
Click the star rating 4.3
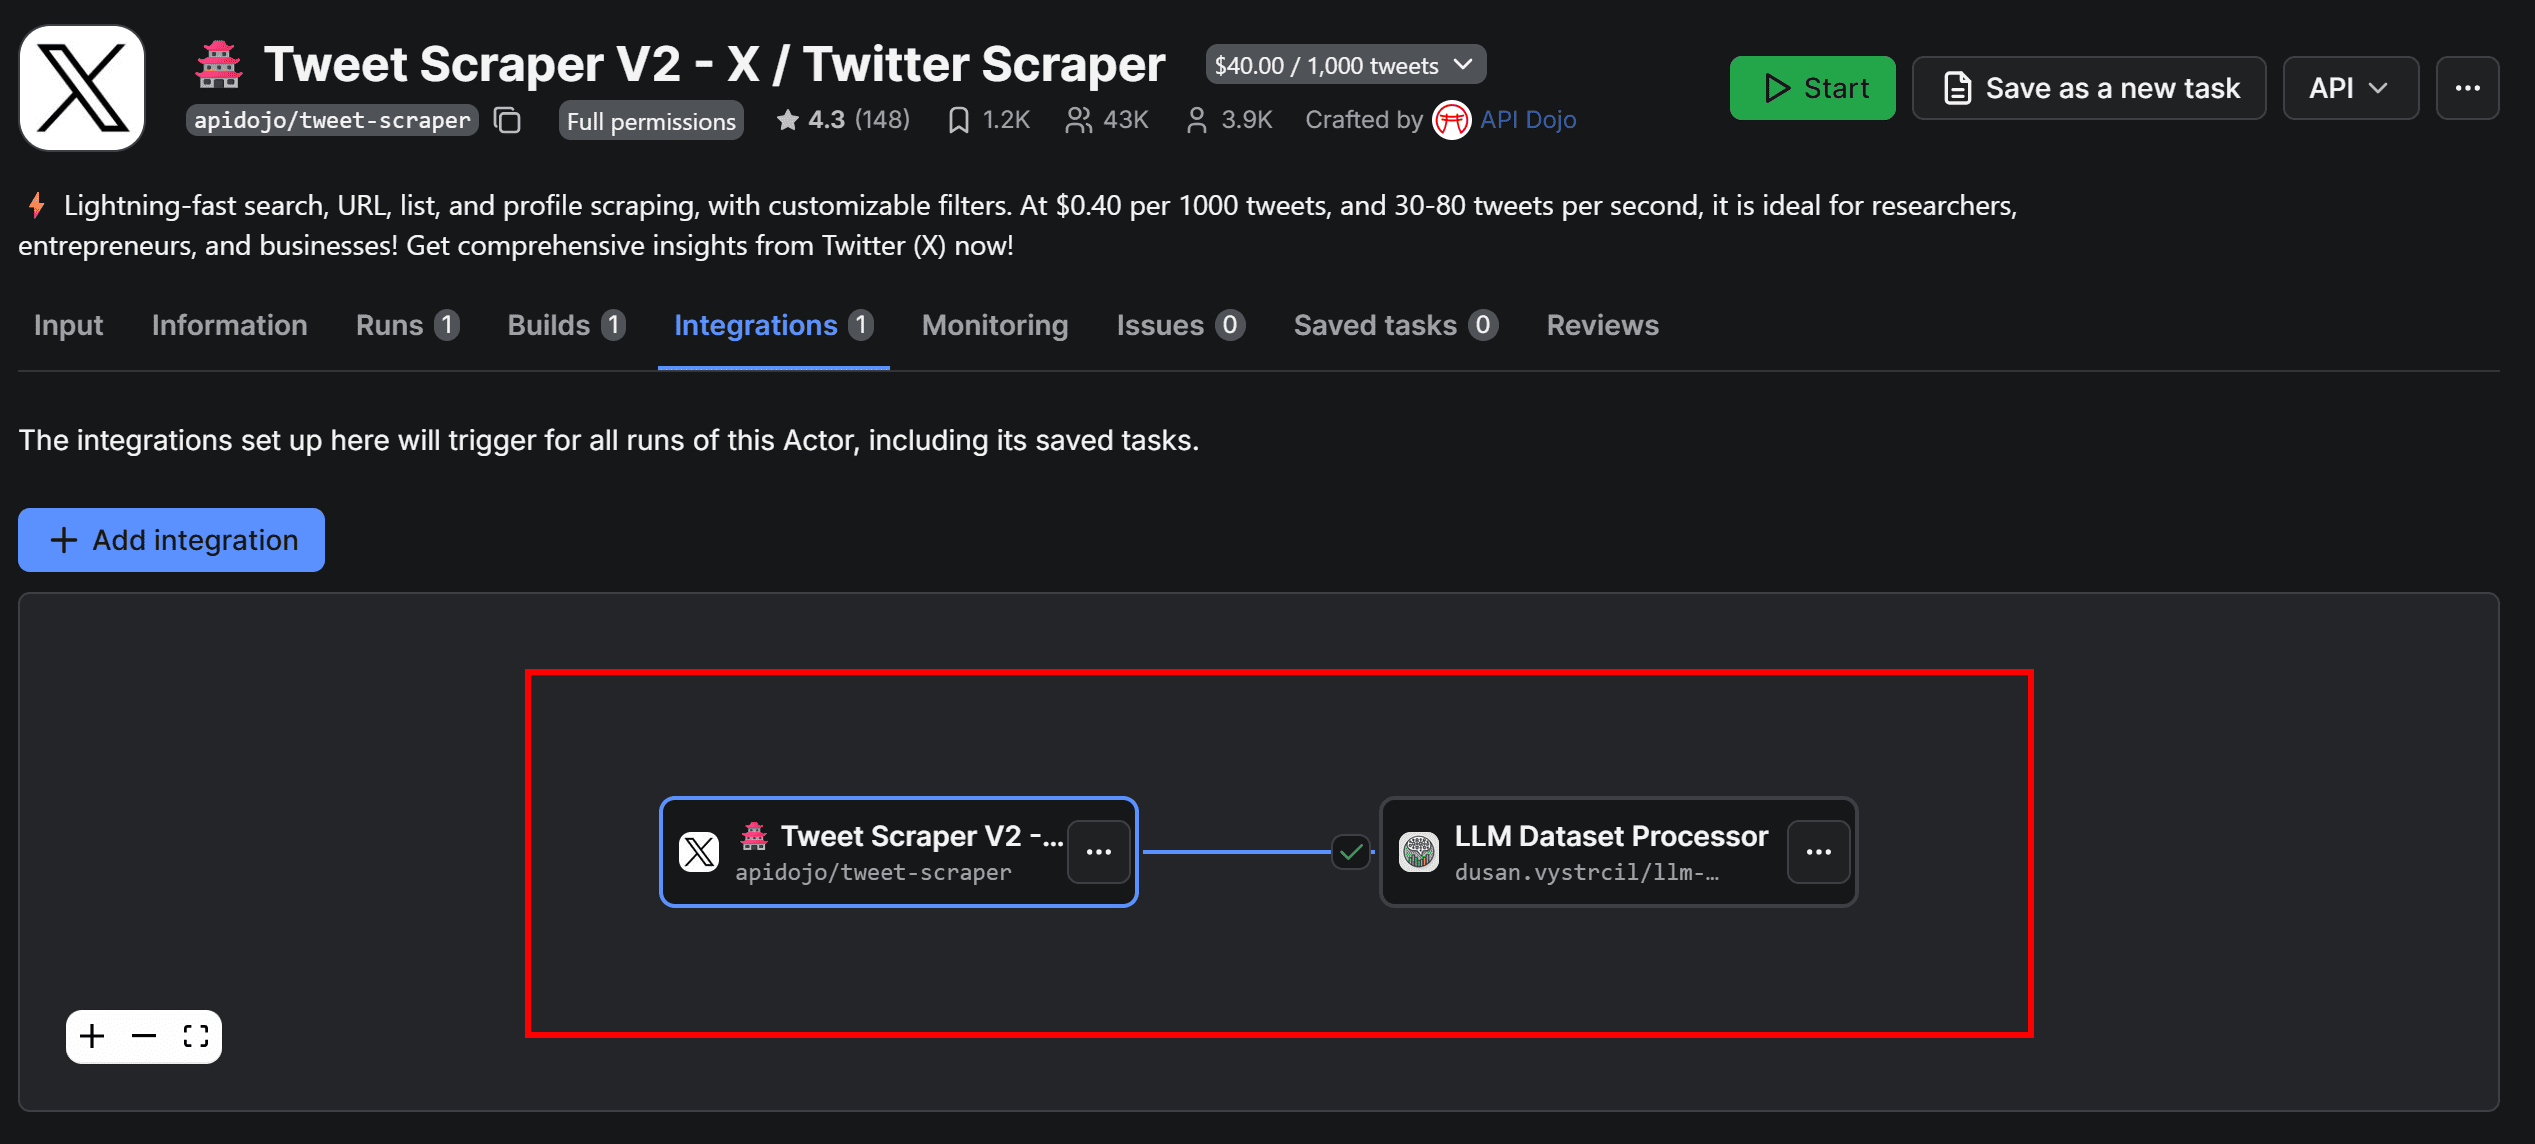tap(842, 120)
